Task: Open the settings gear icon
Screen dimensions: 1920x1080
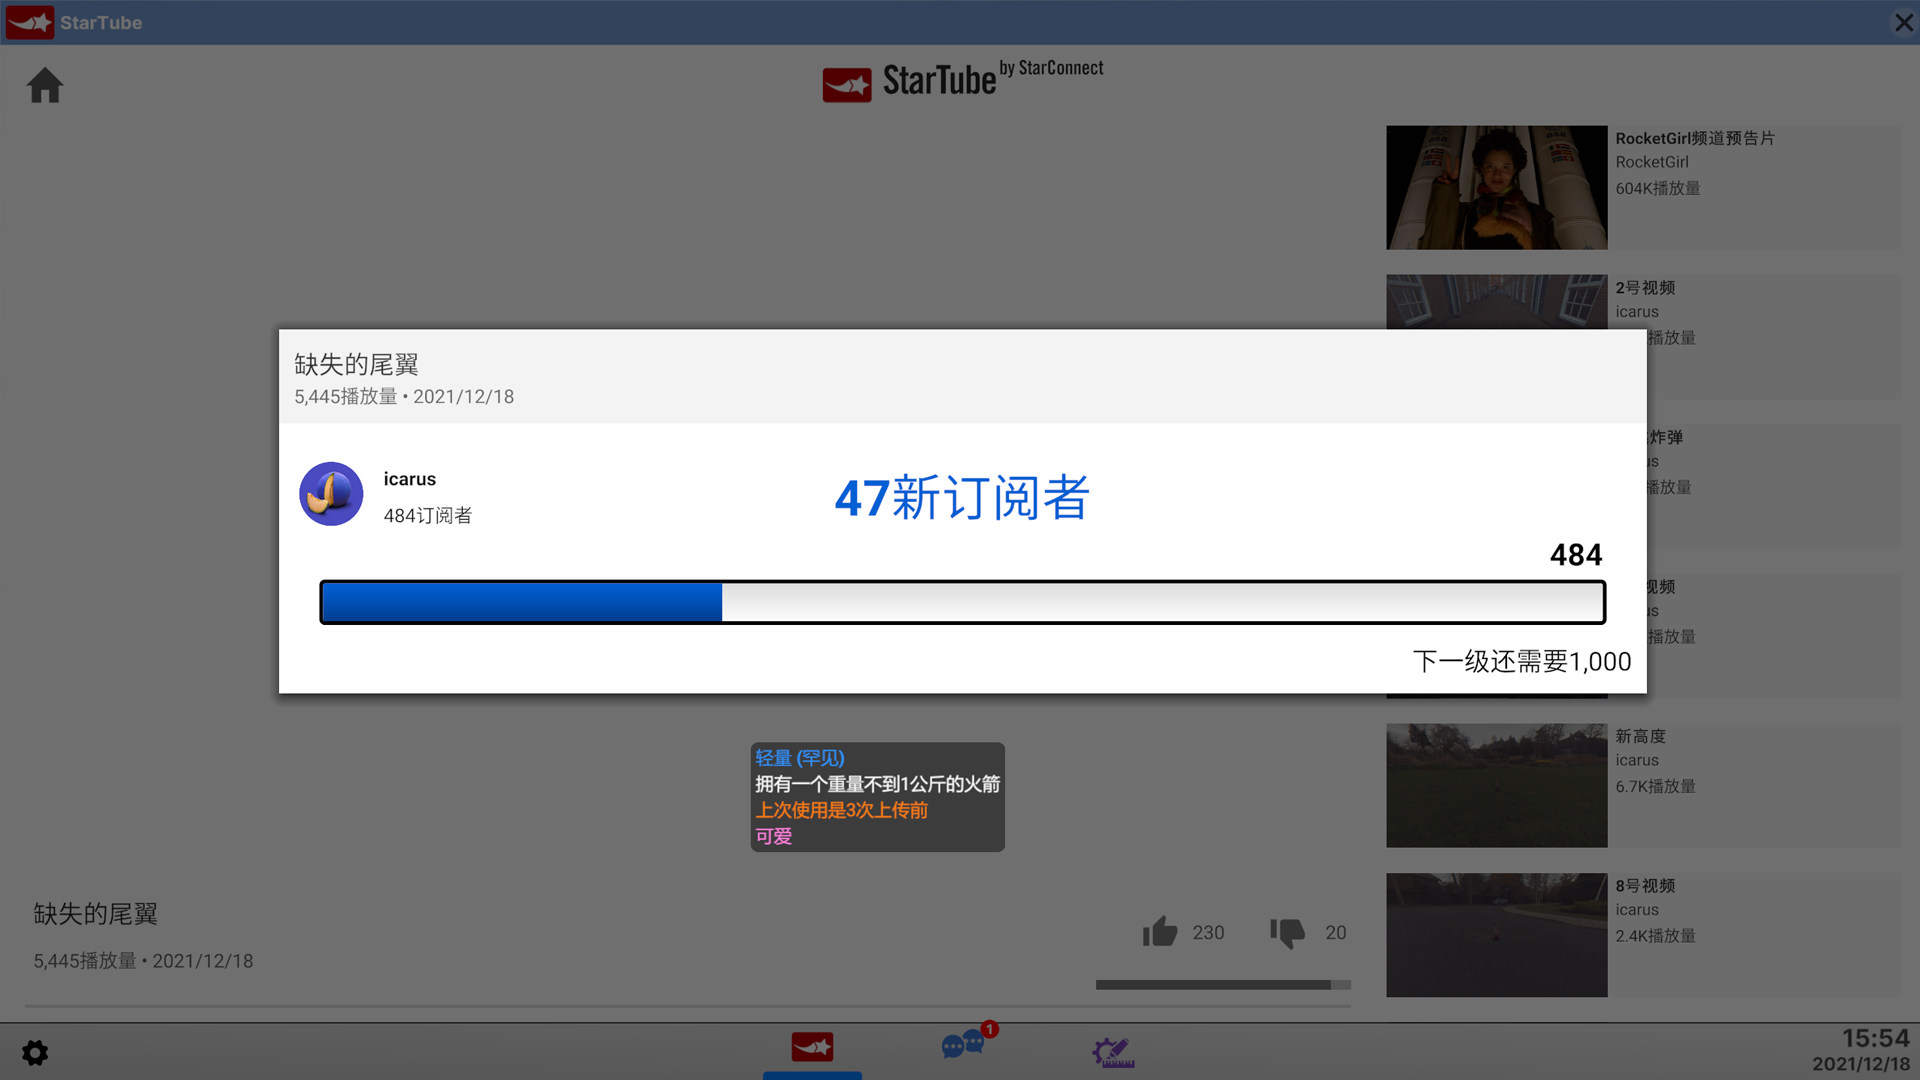Action: (x=35, y=1052)
